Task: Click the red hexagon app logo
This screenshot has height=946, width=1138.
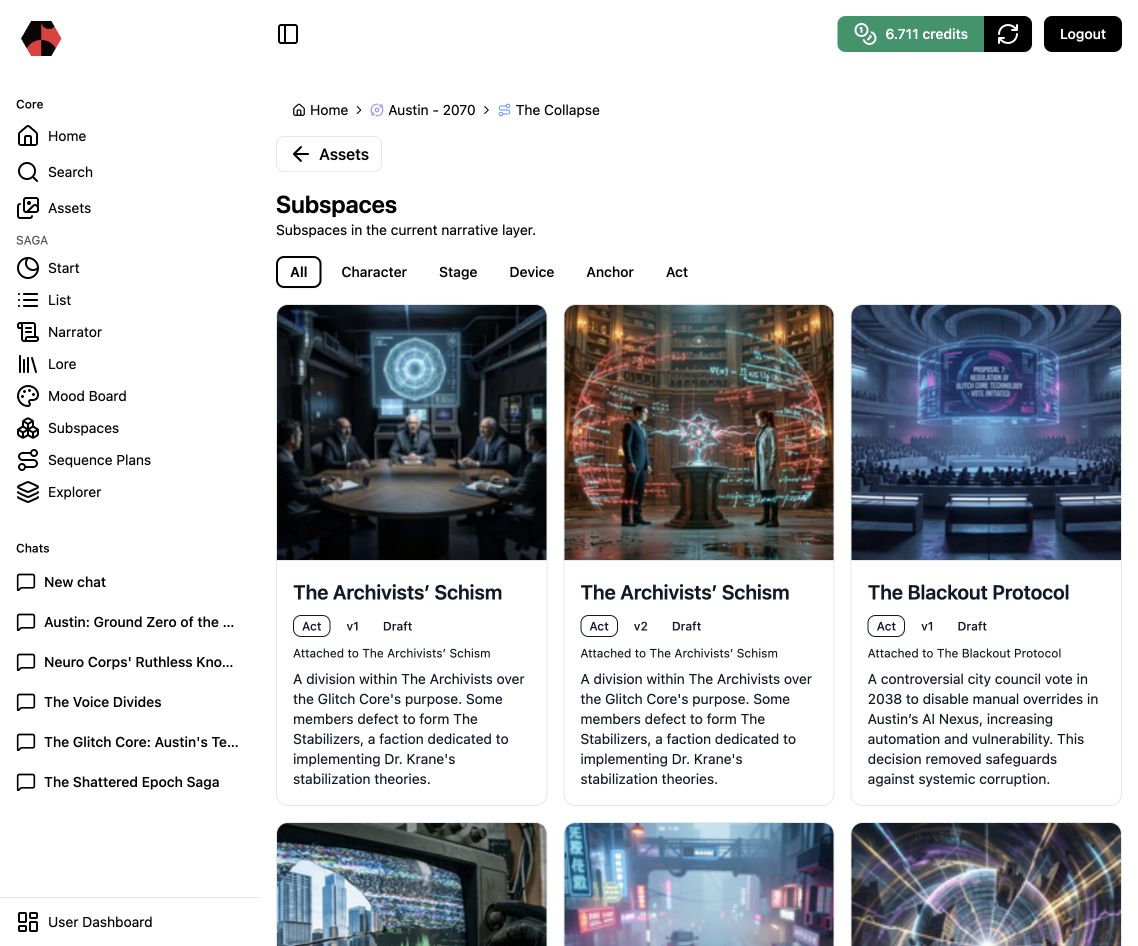Action: pos(41,38)
